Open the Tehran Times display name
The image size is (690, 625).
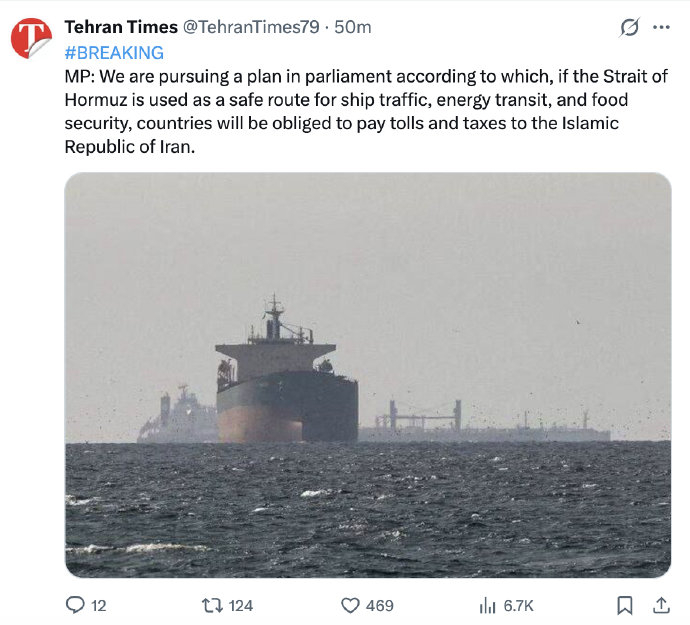(x=121, y=27)
